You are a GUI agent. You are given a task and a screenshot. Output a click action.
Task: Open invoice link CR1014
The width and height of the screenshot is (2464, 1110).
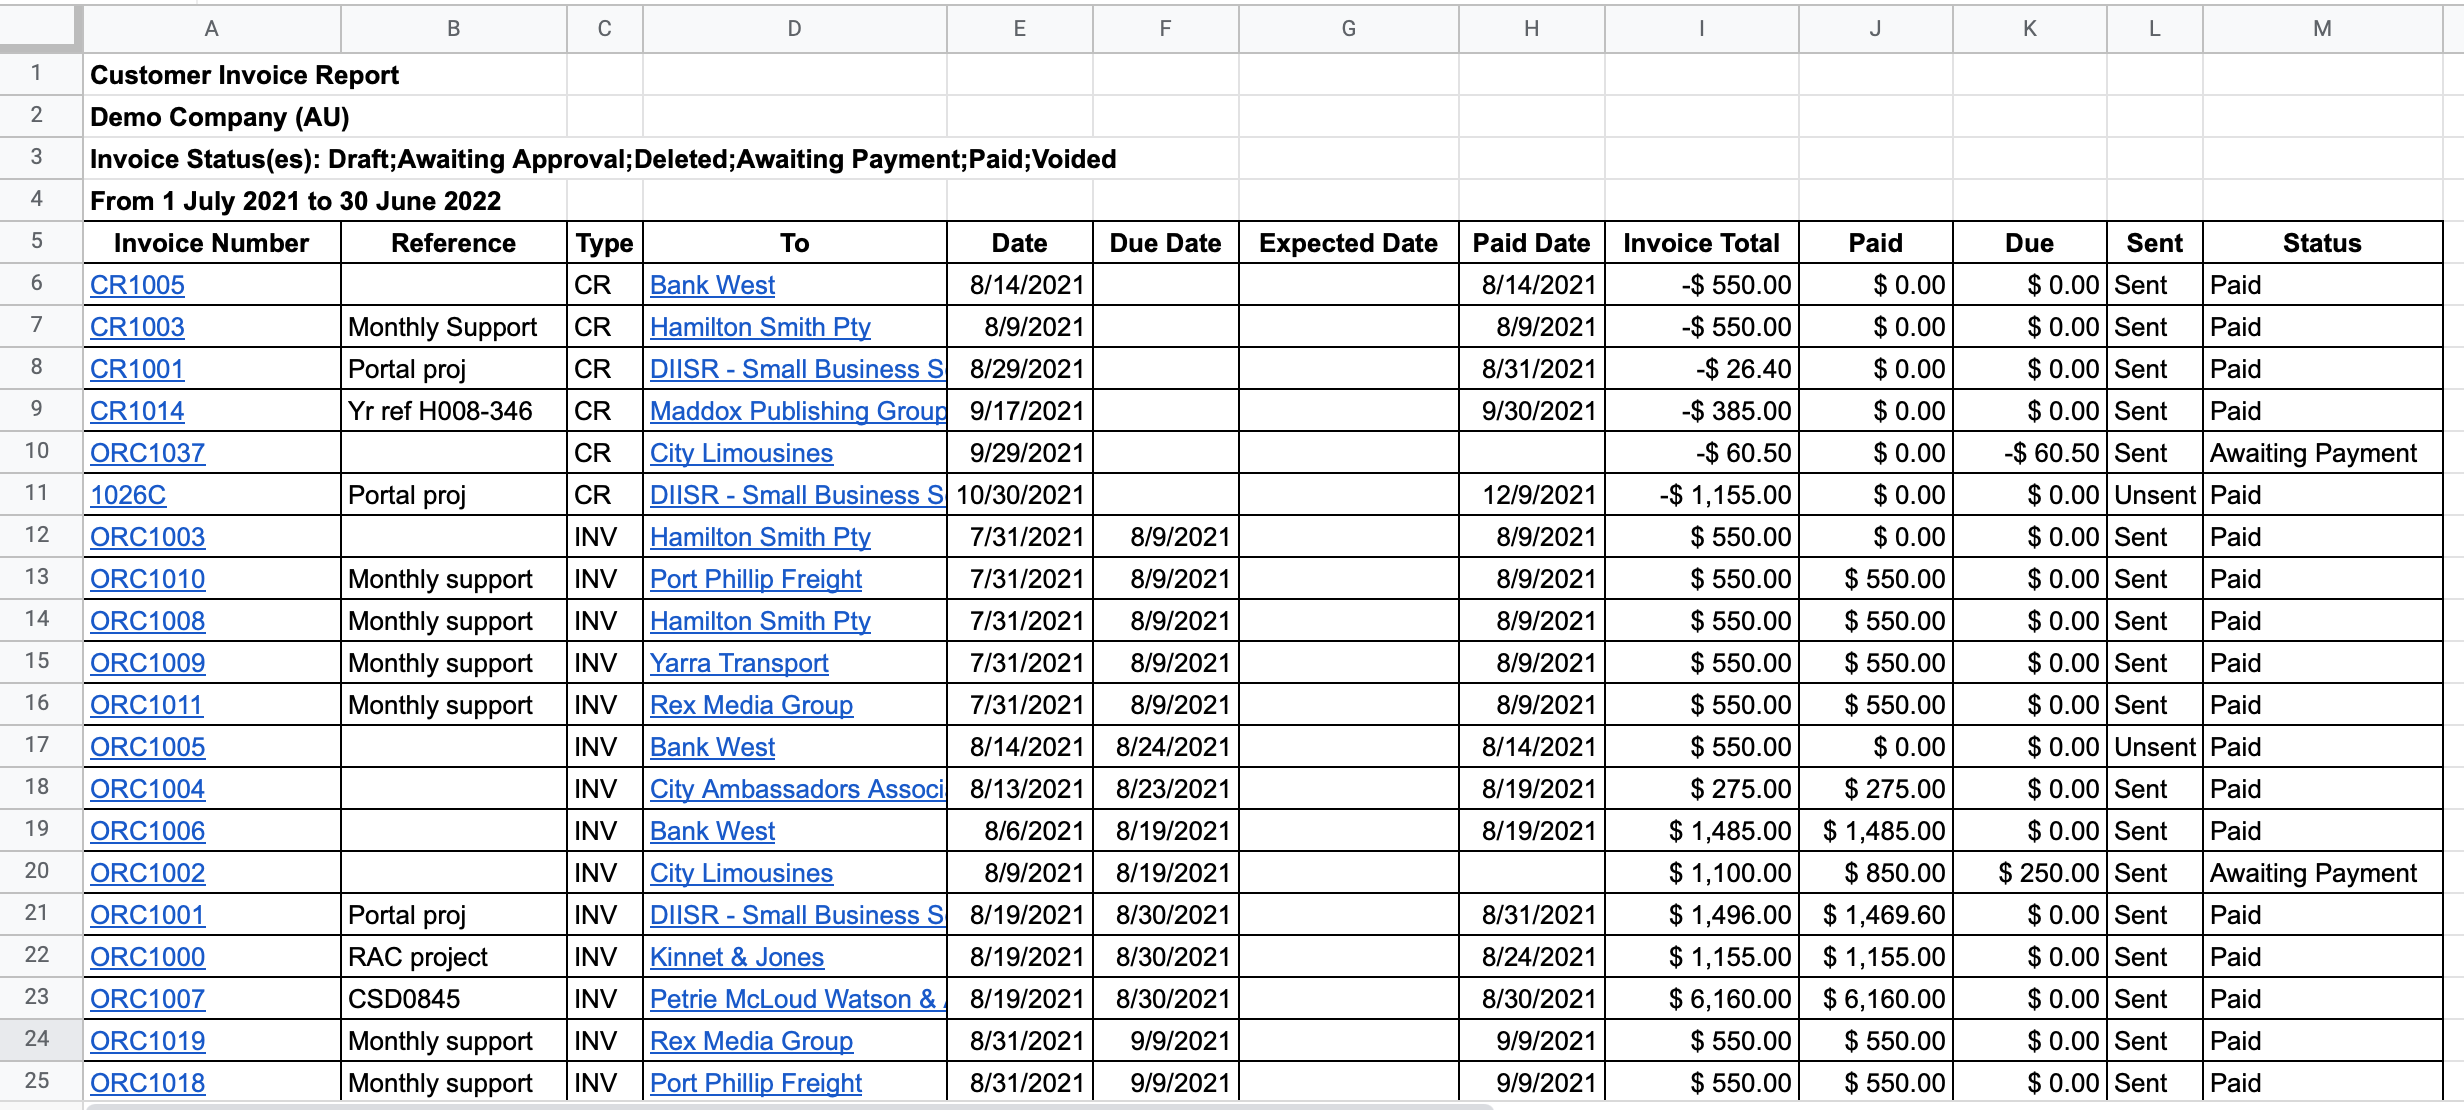[x=137, y=411]
